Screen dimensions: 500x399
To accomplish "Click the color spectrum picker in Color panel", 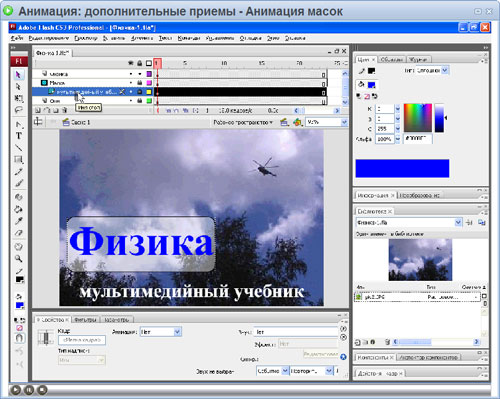I will (418, 118).
